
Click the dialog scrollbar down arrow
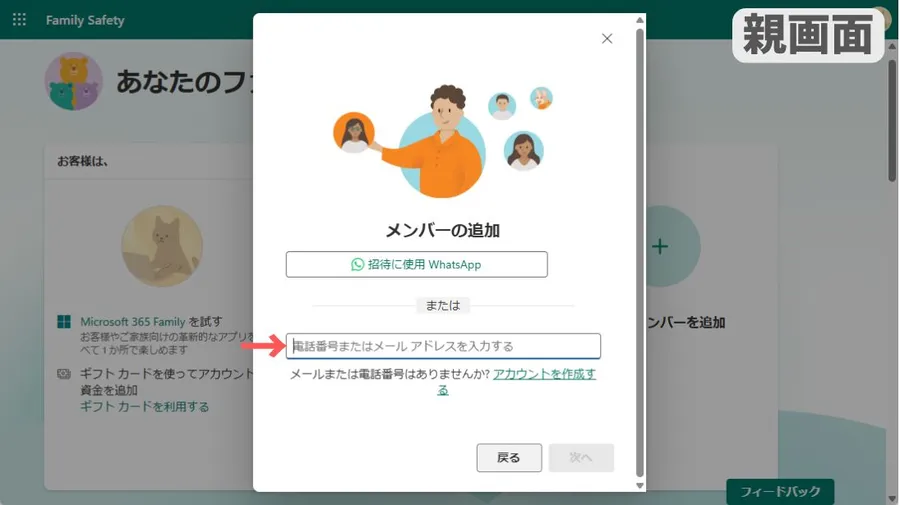point(640,484)
